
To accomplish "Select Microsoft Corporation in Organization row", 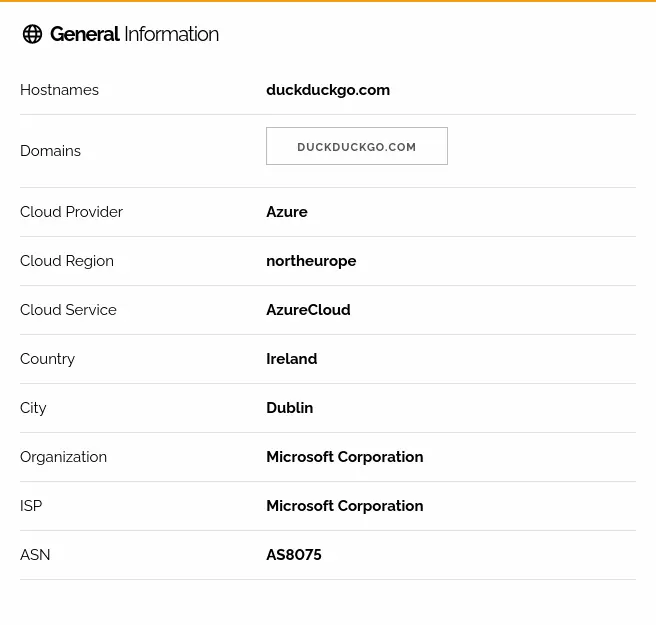I will (345, 457).
